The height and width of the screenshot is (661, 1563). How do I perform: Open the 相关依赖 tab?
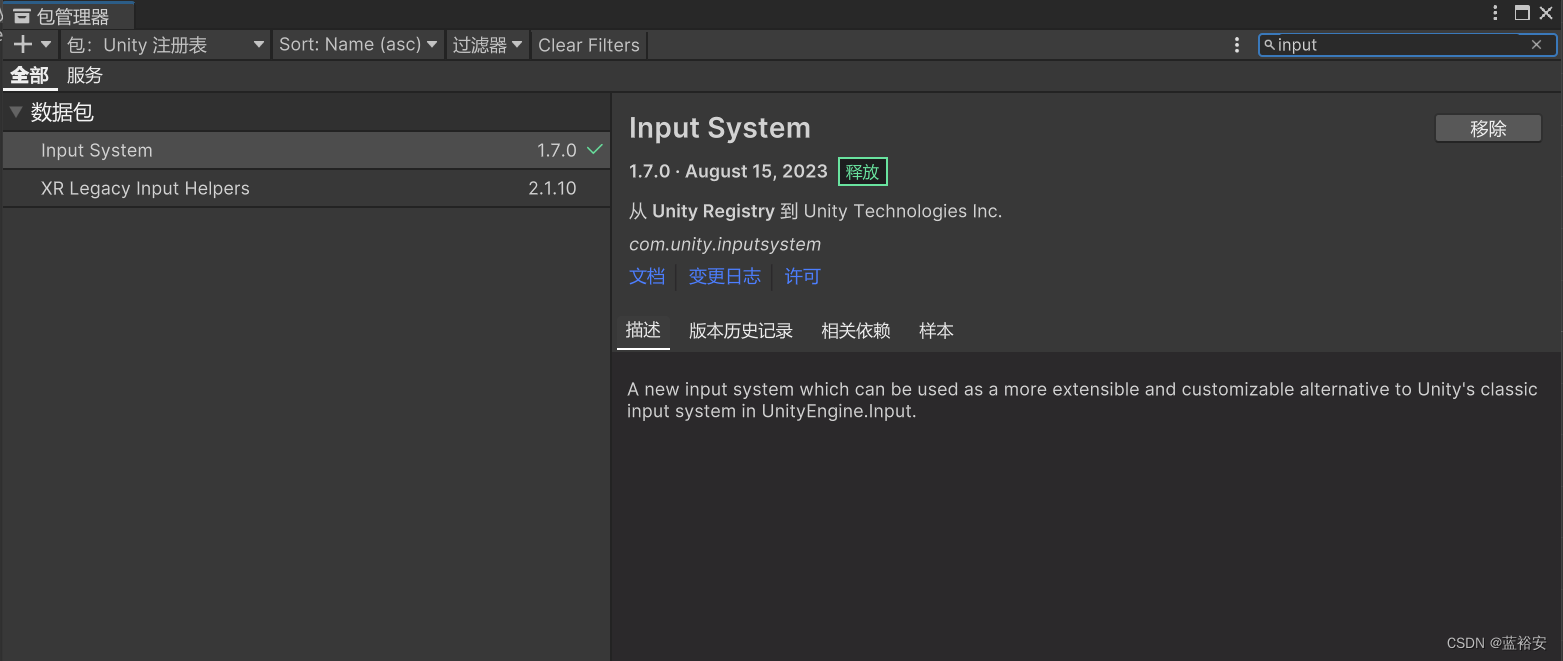pos(855,330)
